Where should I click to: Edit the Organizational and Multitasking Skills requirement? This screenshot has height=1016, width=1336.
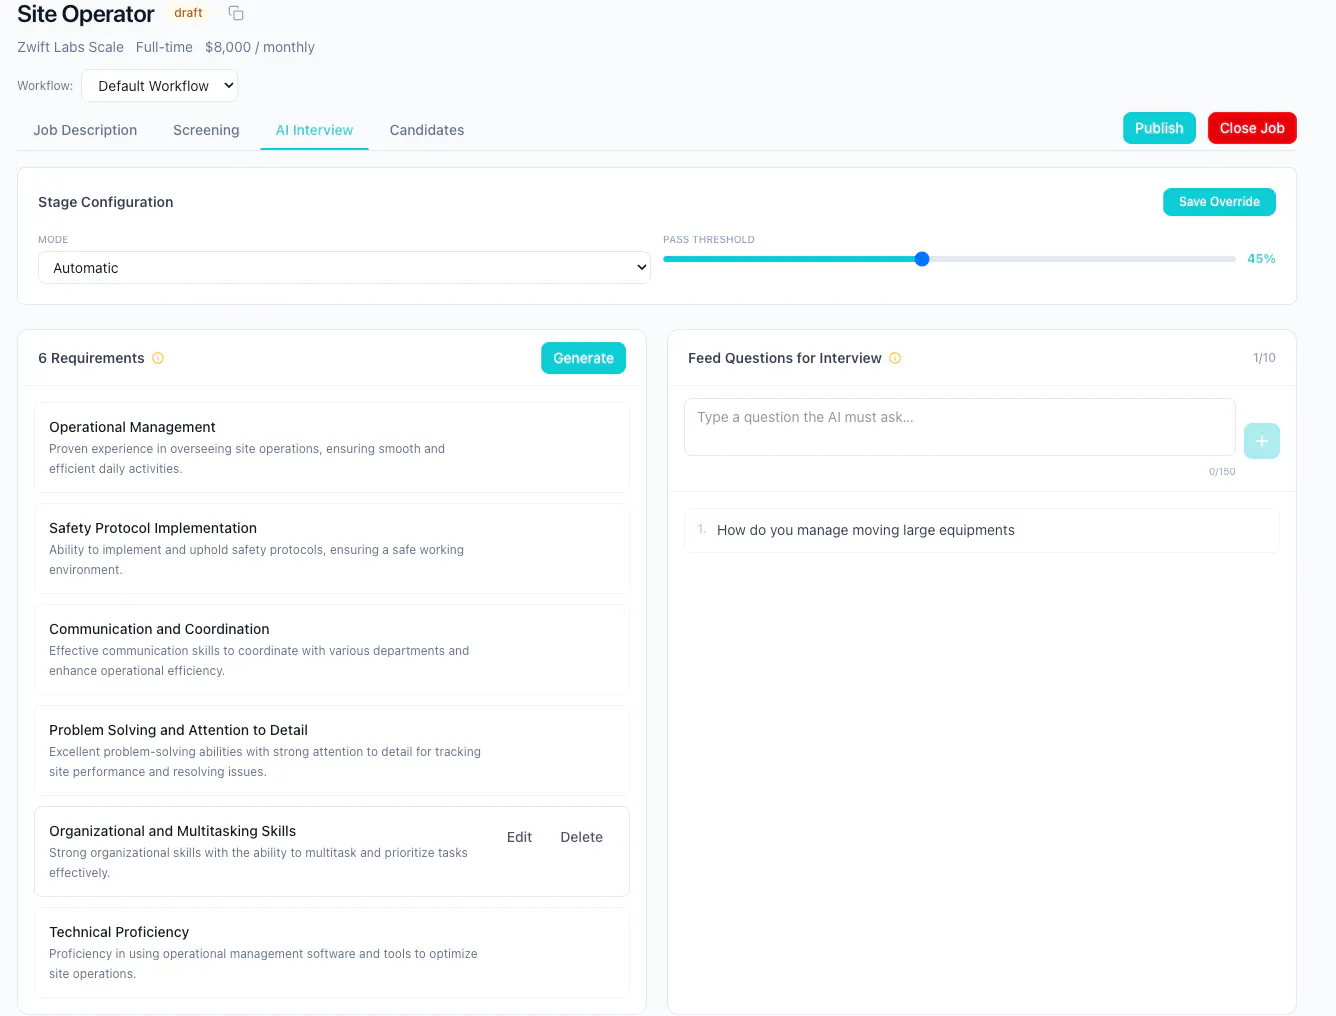[x=519, y=837]
